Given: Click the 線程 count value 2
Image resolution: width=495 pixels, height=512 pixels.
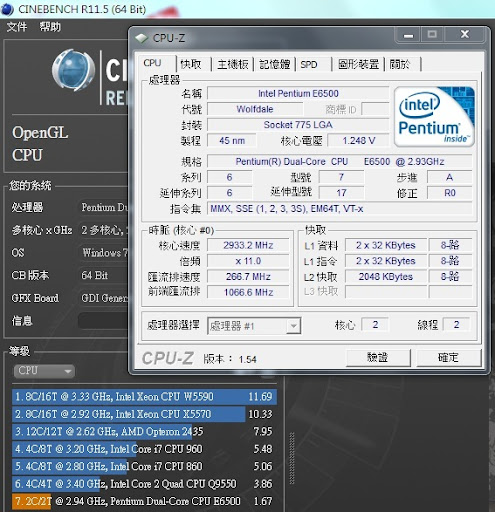Looking at the screenshot, I should tap(456, 325).
